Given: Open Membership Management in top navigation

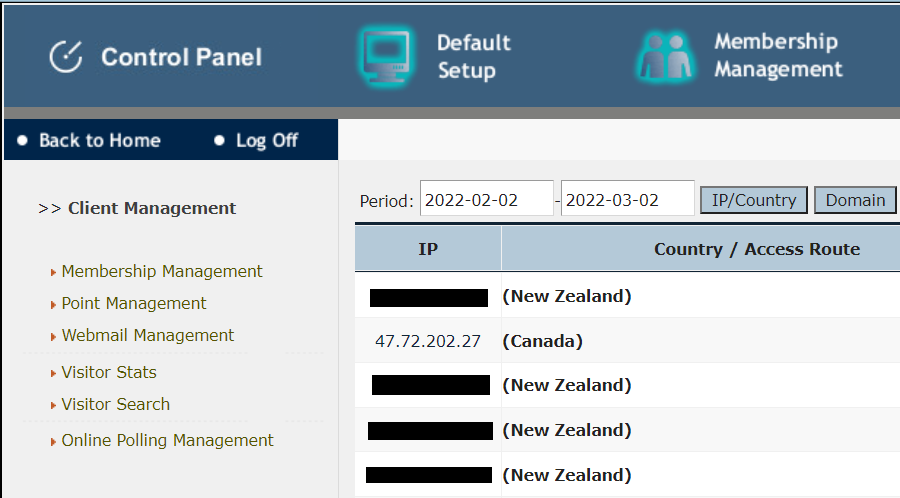Looking at the screenshot, I should 778,56.
